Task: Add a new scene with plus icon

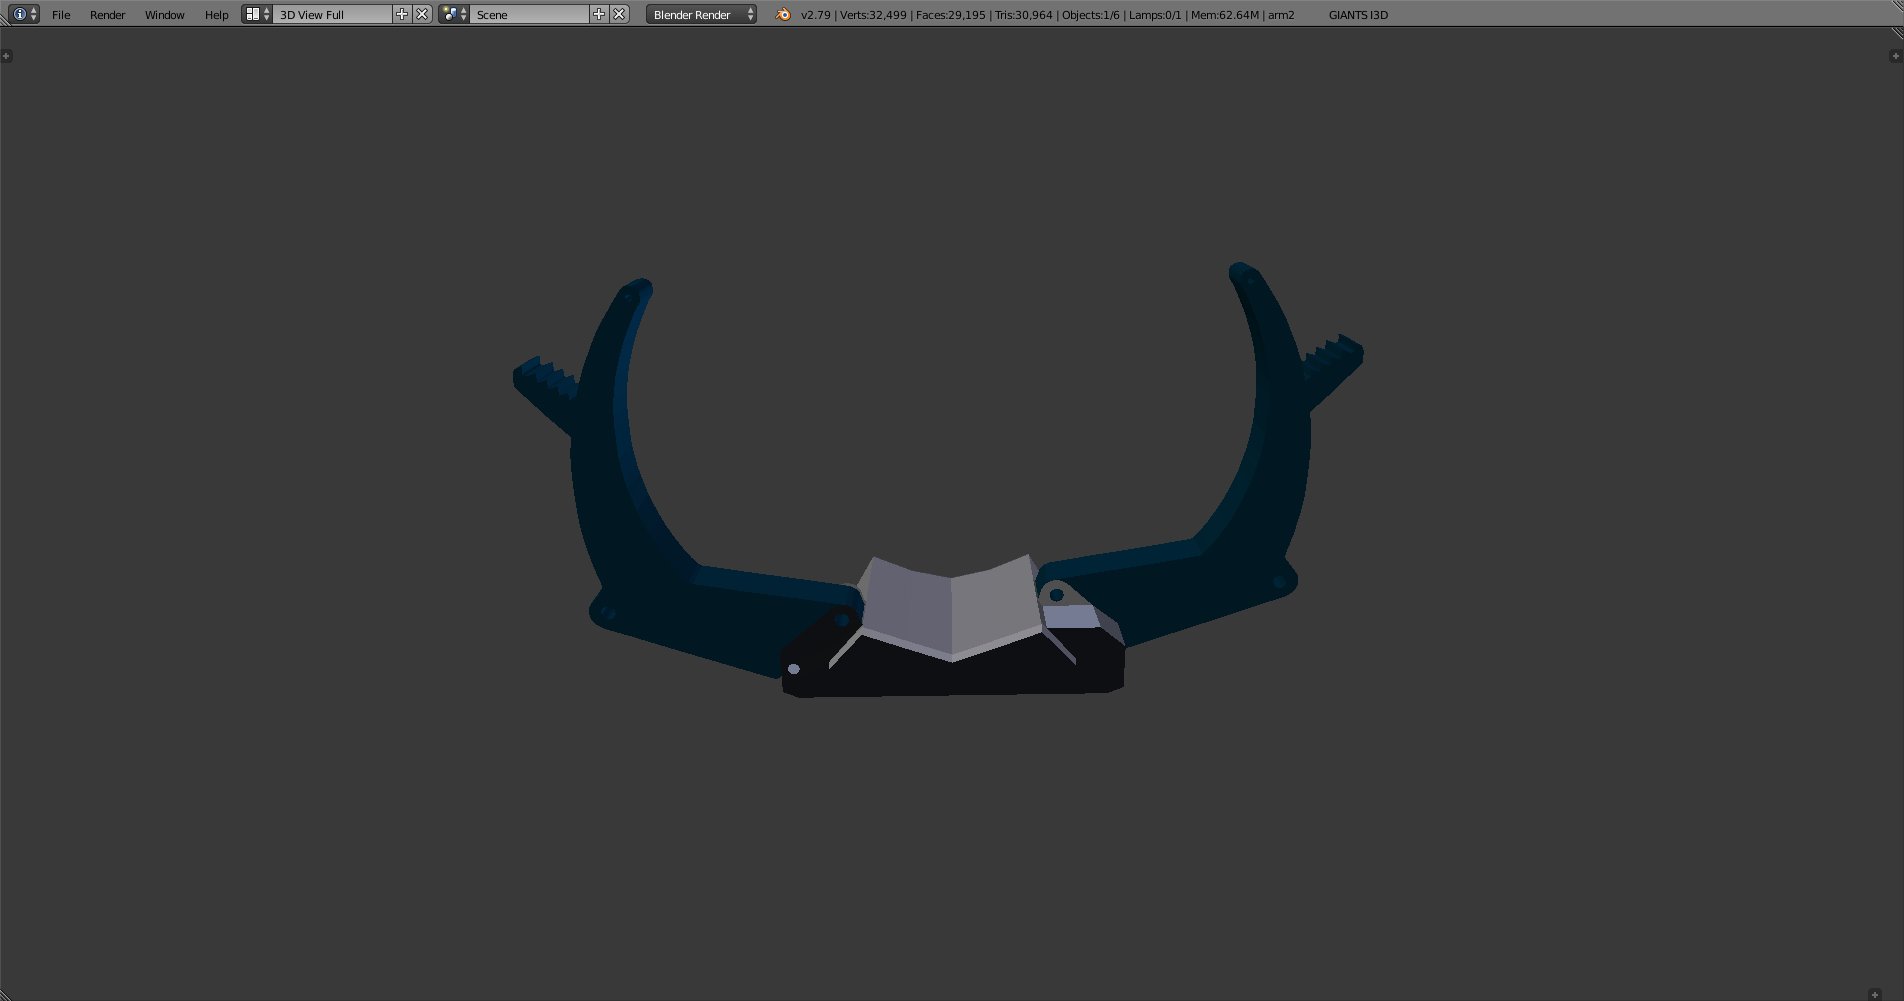Action: pos(599,14)
